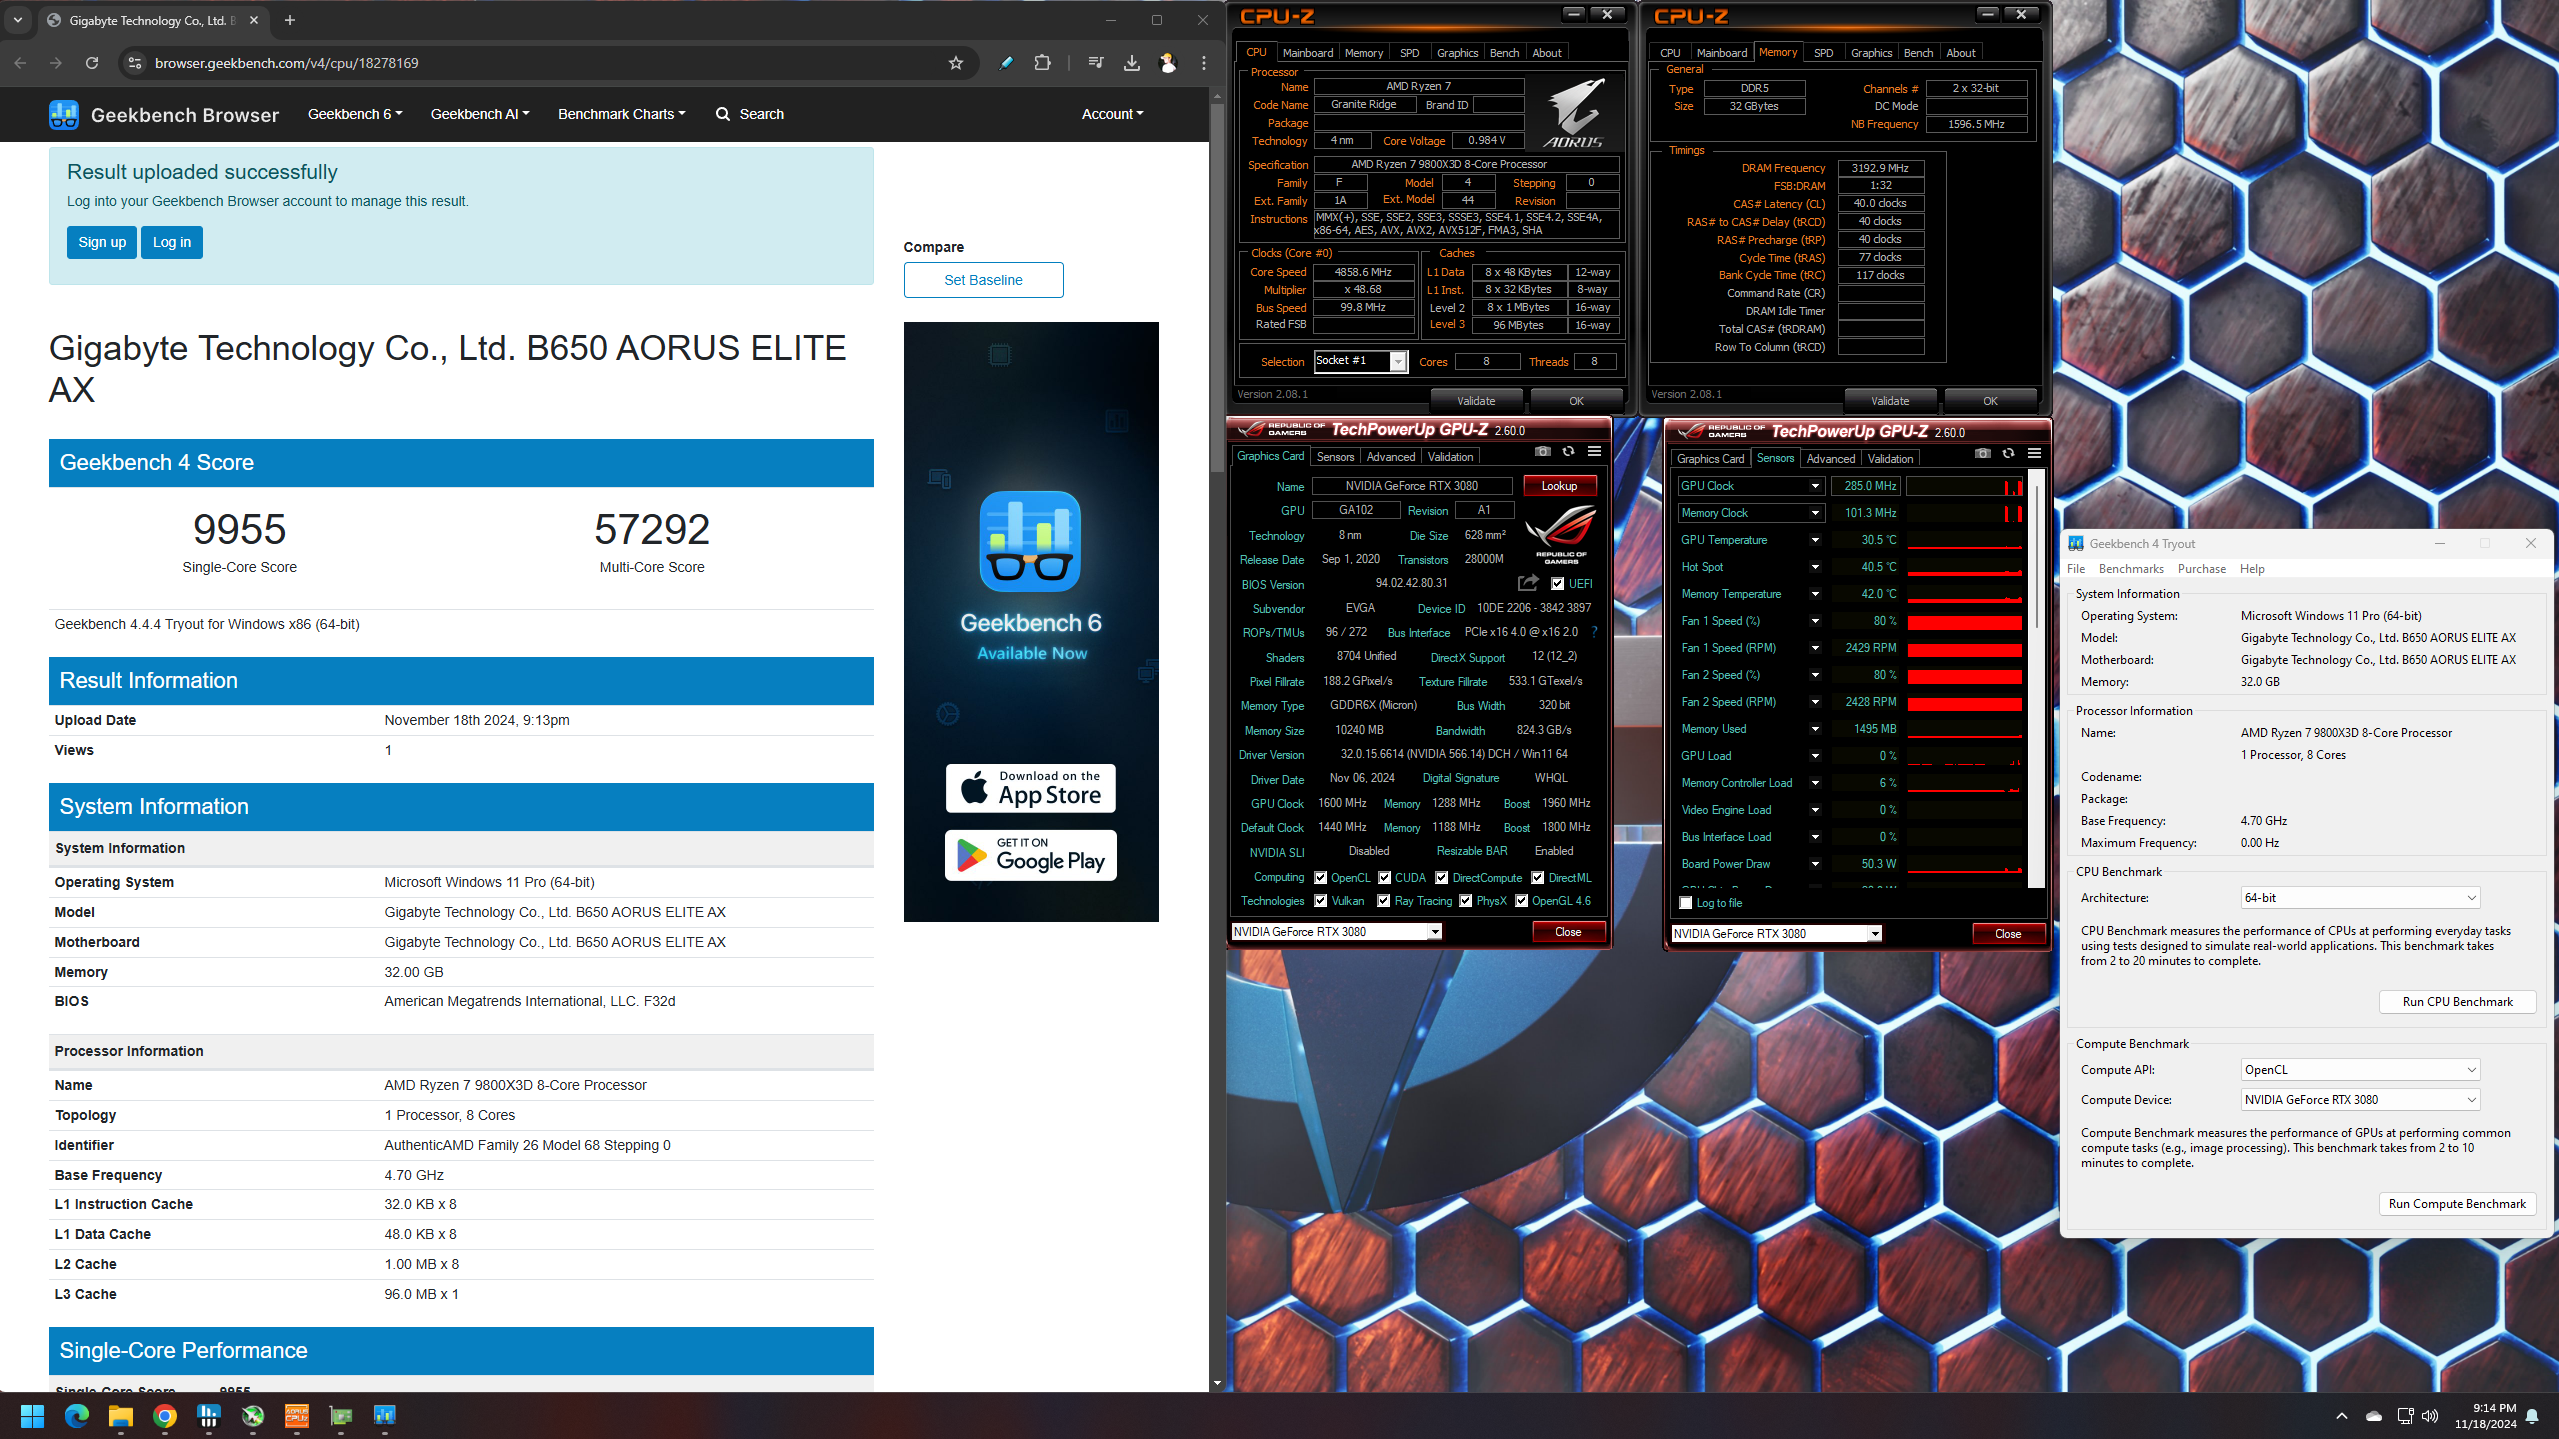
Task: Click the Log in button
Action: [172, 242]
